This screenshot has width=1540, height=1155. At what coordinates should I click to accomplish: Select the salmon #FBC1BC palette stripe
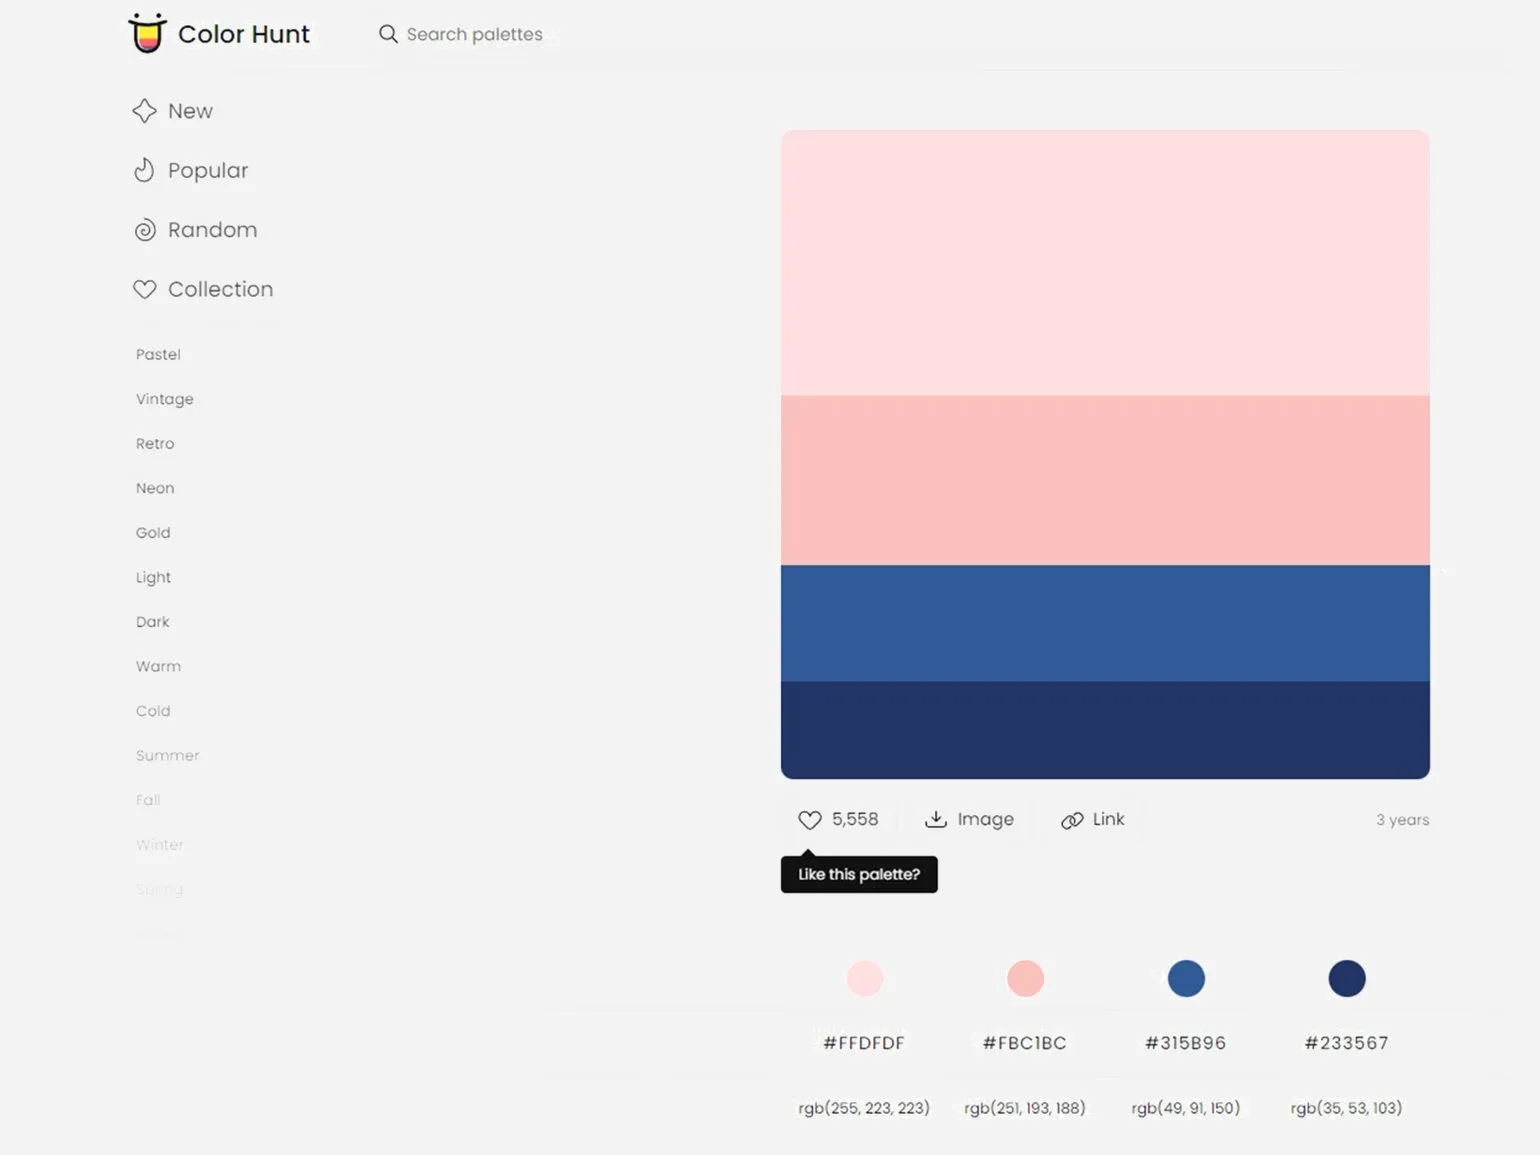click(1105, 480)
